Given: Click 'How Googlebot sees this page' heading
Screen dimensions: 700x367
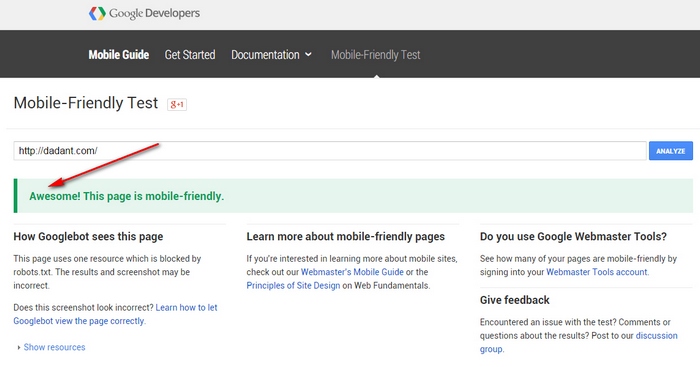Looking at the screenshot, I should [88, 237].
